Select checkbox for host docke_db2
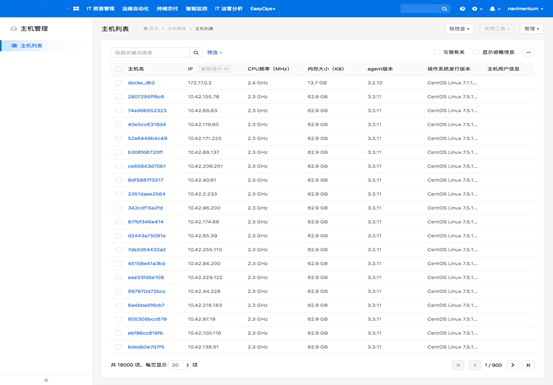The width and height of the screenshot is (553, 385). pyautogui.click(x=119, y=83)
